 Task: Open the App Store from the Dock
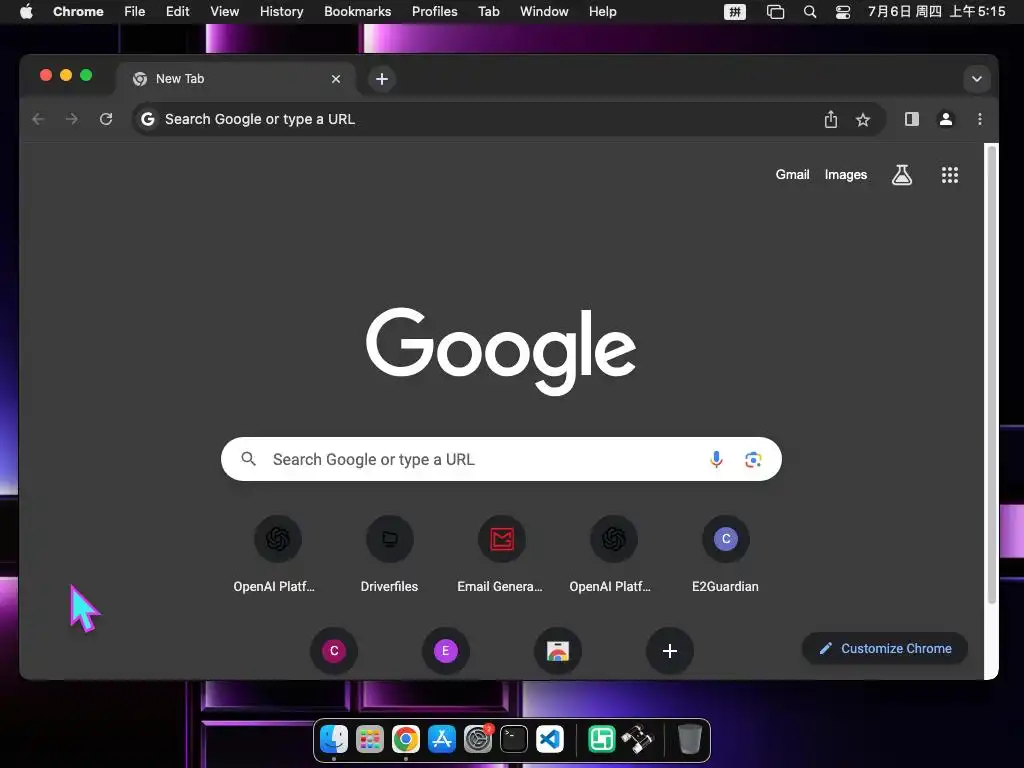pos(441,739)
